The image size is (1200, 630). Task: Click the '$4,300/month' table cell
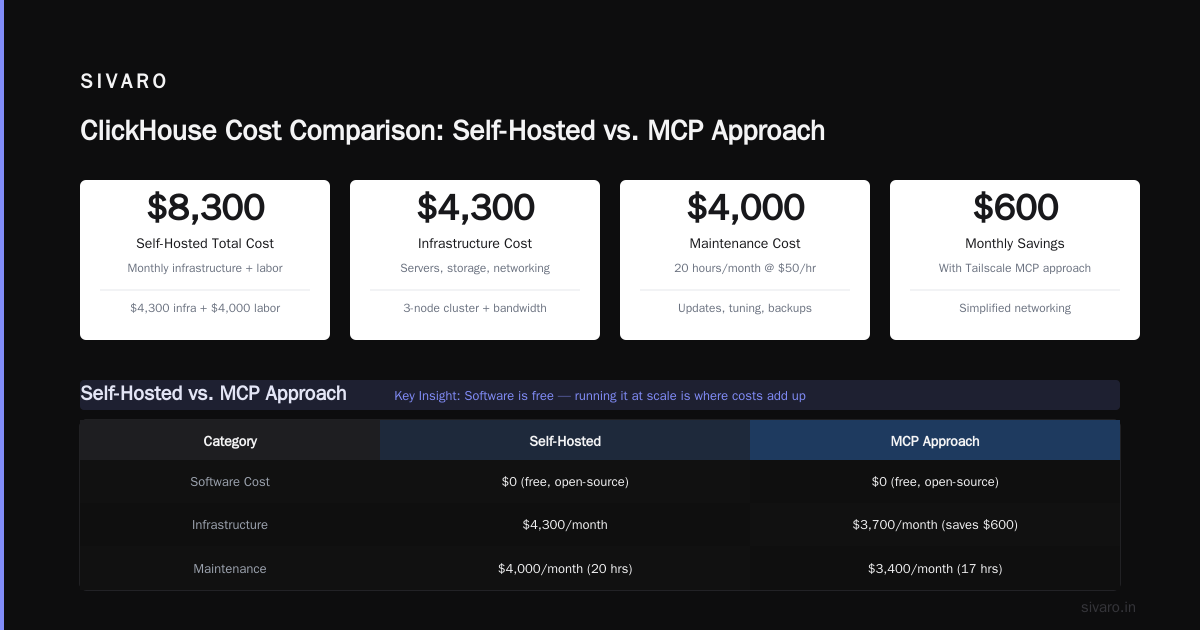[565, 525]
